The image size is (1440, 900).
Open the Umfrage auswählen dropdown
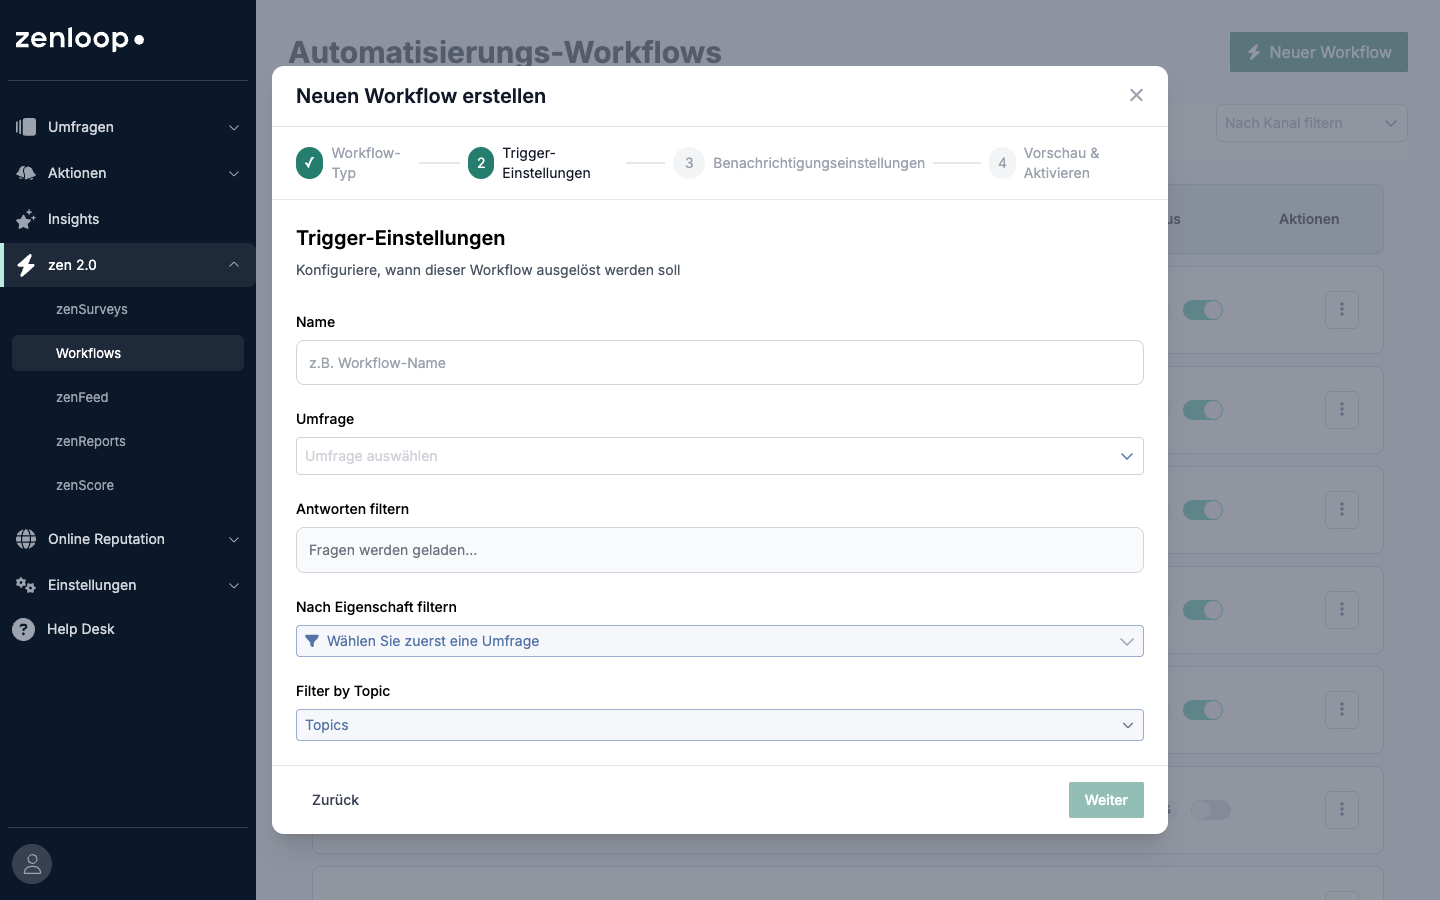[x=719, y=456]
